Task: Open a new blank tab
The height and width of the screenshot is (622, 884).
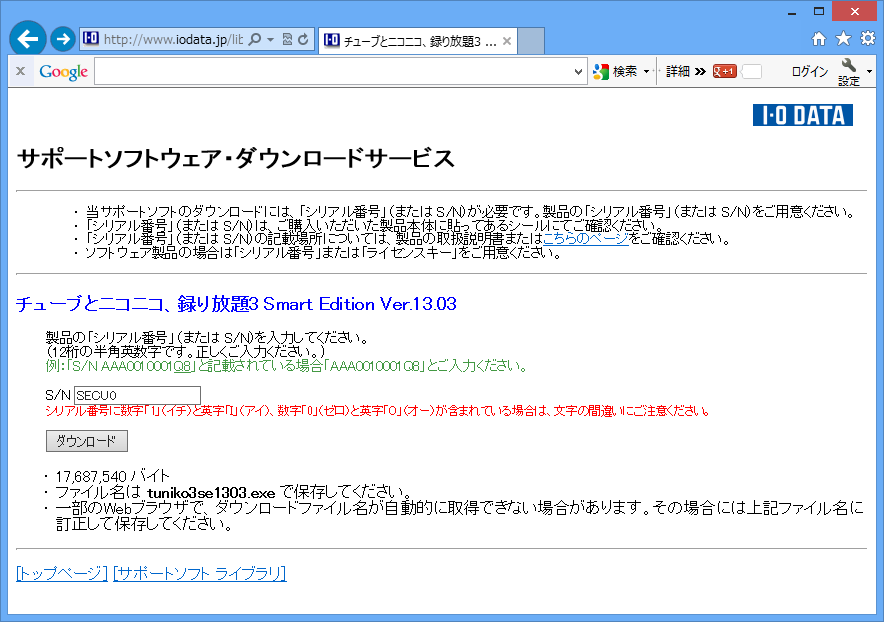Action: pyautogui.click(x=531, y=41)
